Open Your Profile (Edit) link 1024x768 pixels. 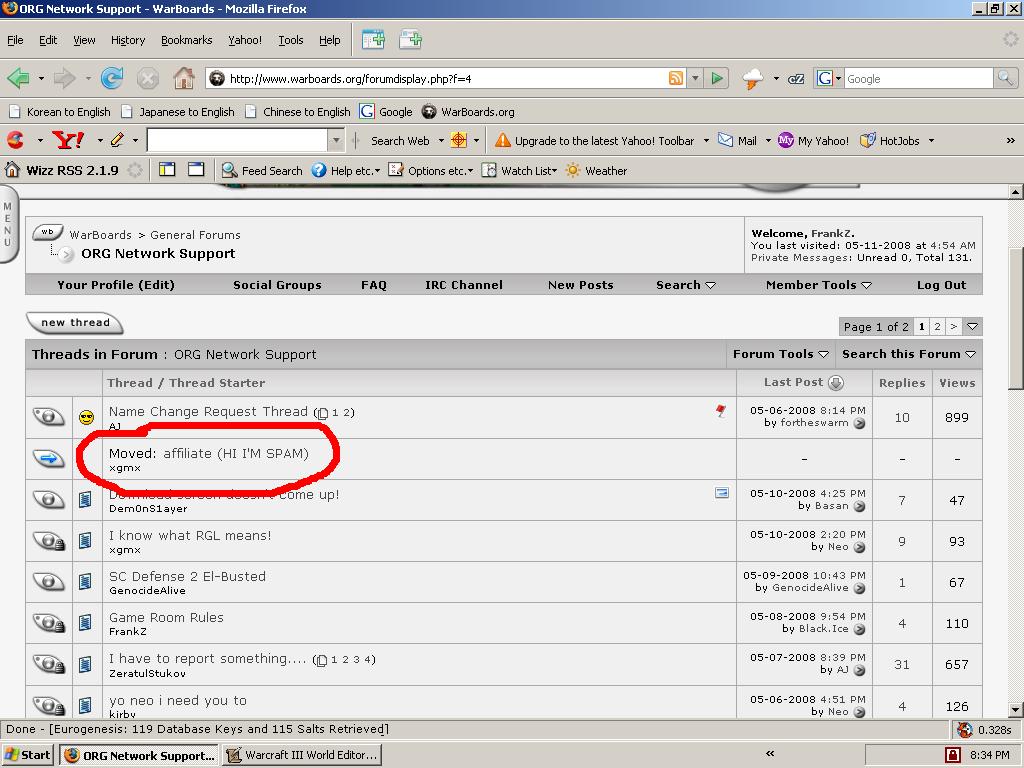point(116,285)
